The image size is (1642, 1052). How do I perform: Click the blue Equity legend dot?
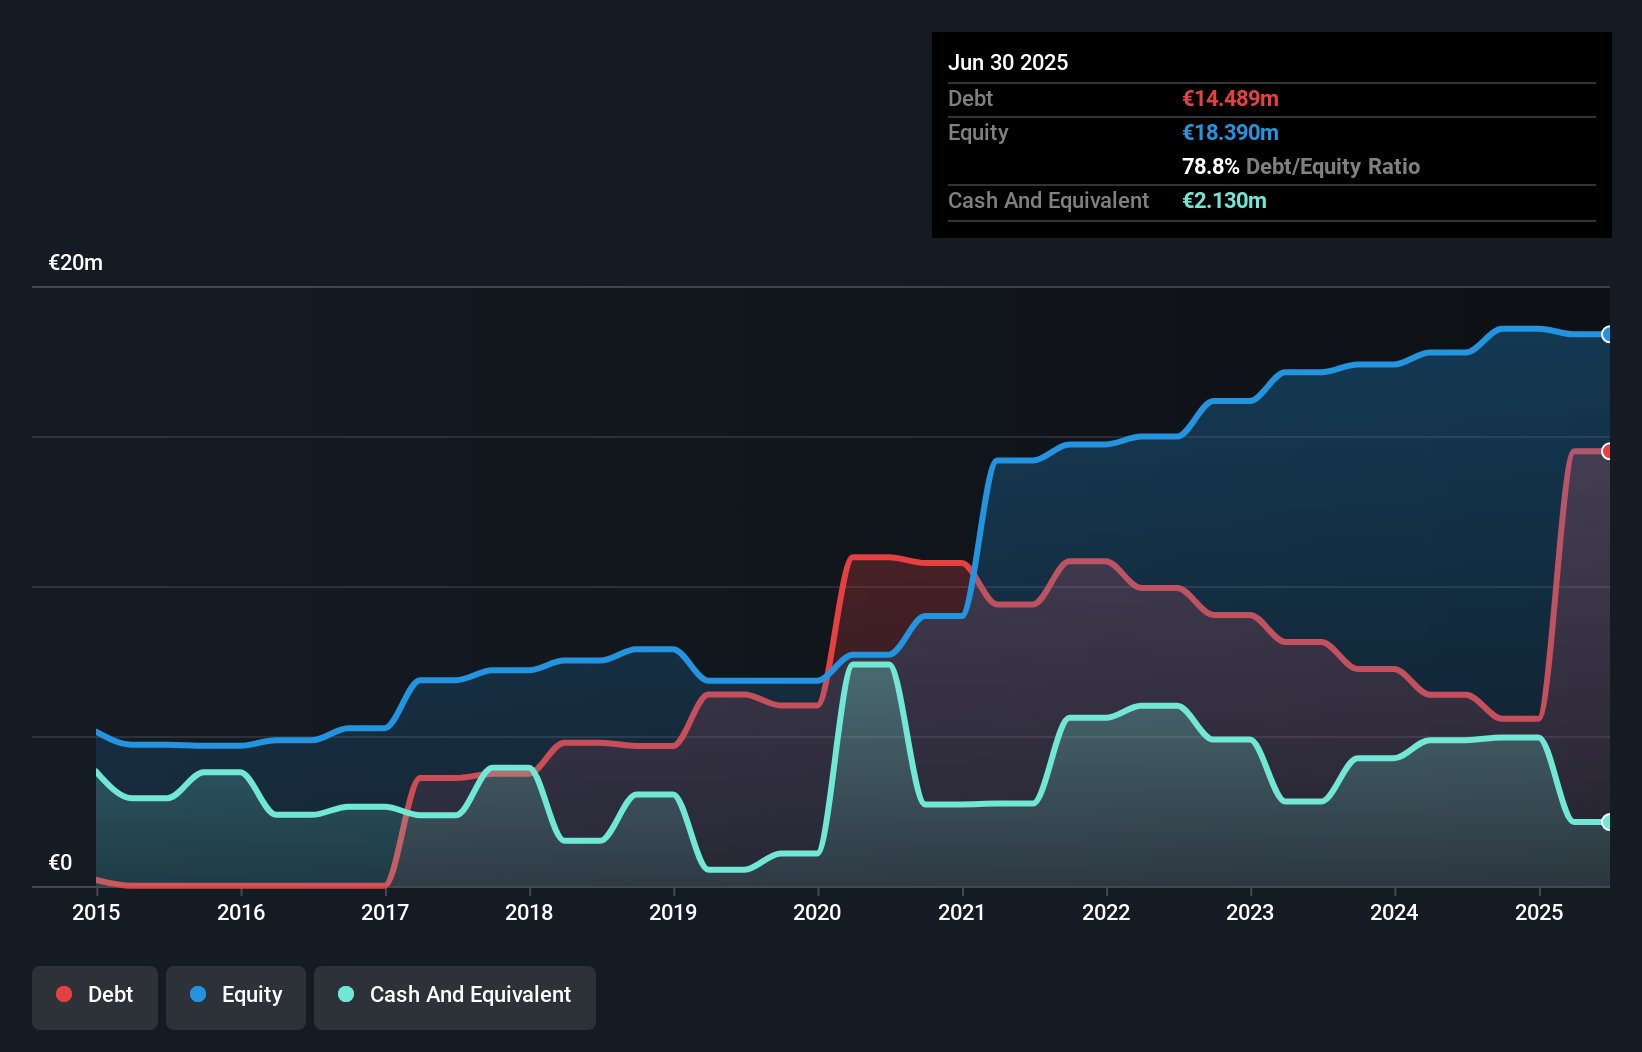point(198,995)
